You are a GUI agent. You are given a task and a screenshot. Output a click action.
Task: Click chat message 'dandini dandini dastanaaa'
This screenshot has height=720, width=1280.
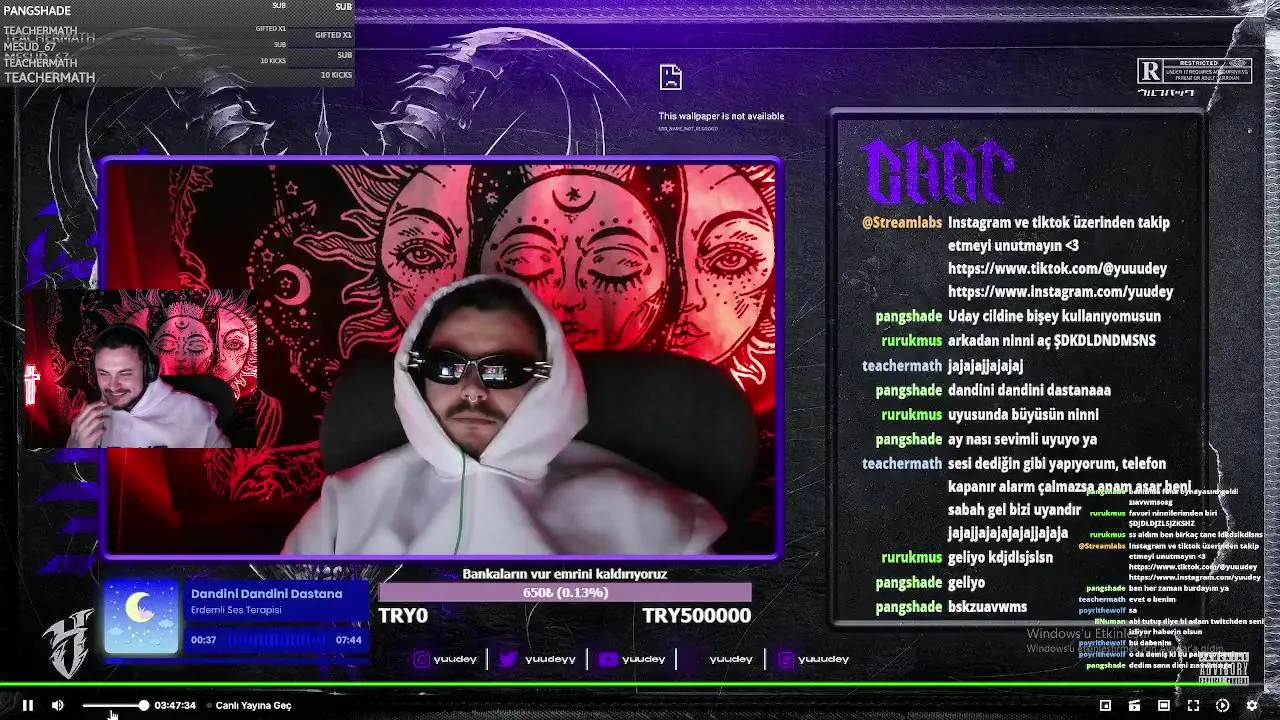tap(1029, 390)
